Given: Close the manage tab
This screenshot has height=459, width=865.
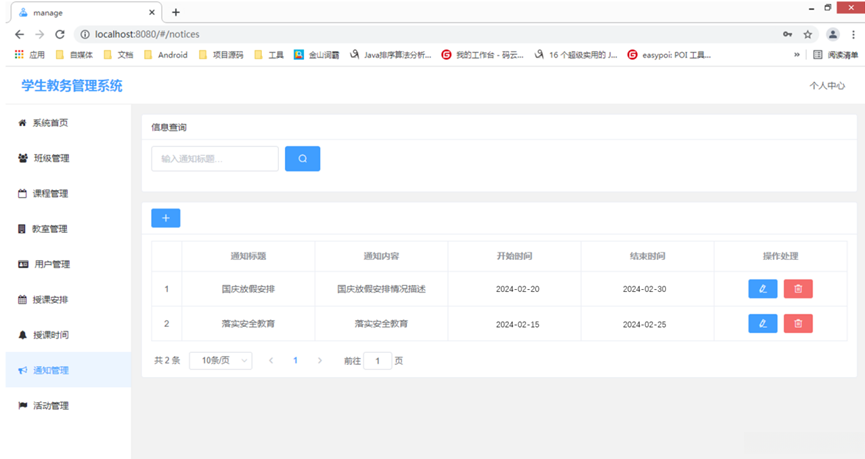Looking at the screenshot, I should click(152, 12).
